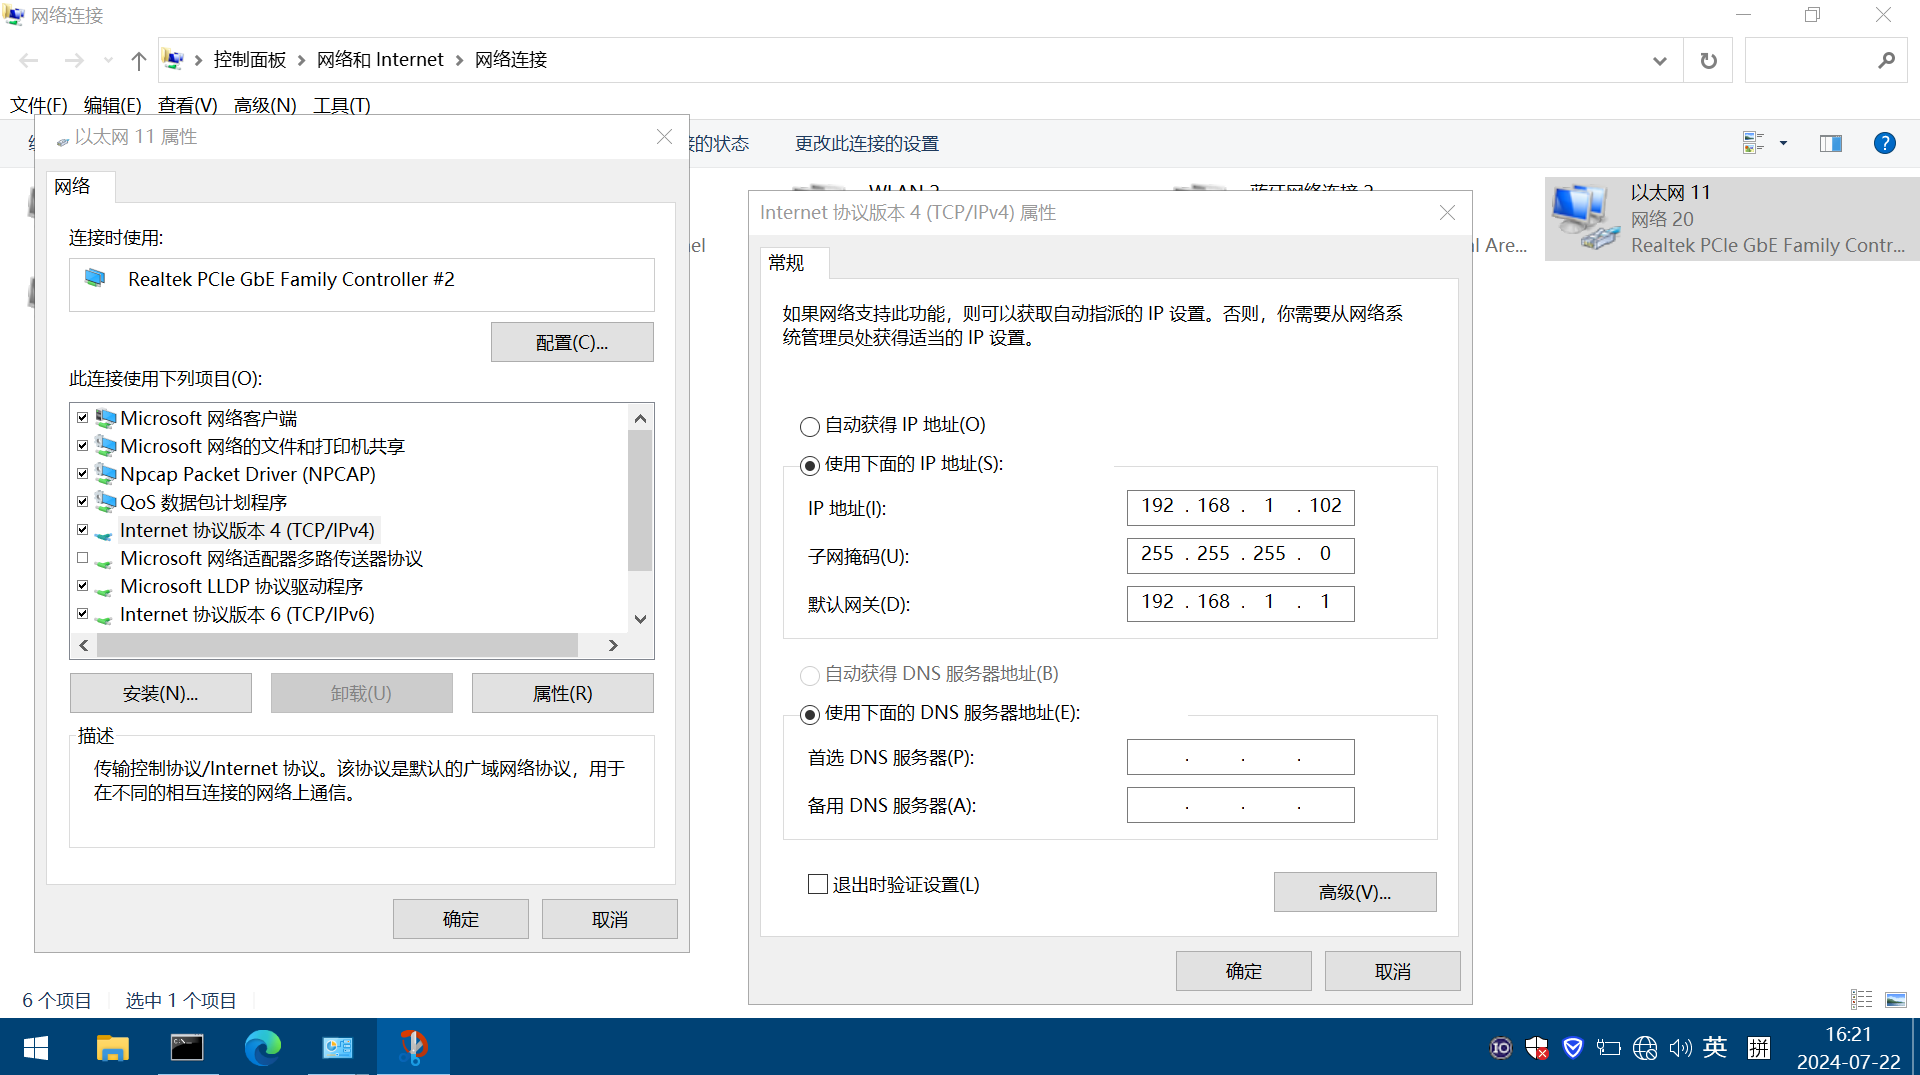Open the 查看(V) menu

point(187,105)
